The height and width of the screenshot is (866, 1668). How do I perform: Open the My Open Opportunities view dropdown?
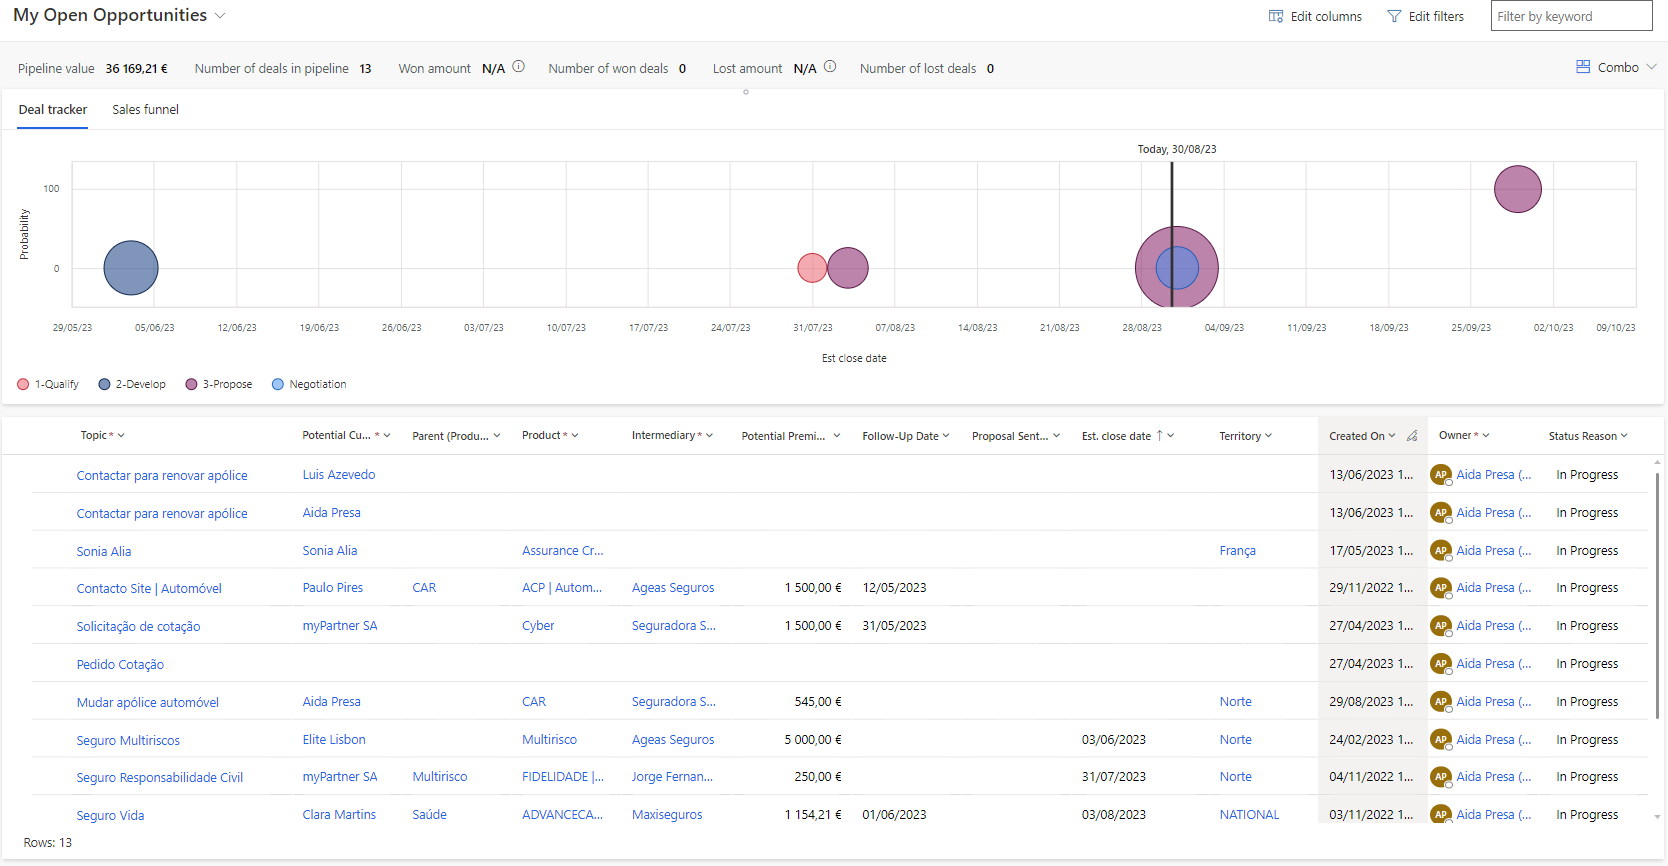[220, 16]
